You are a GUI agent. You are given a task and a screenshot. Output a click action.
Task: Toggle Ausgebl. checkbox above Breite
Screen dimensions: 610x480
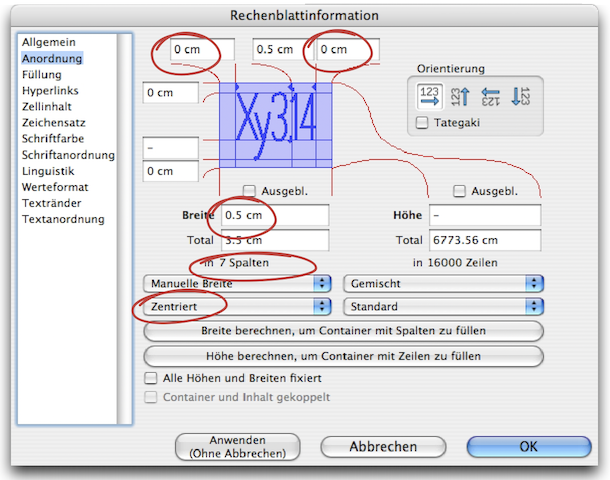[x=250, y=191]
